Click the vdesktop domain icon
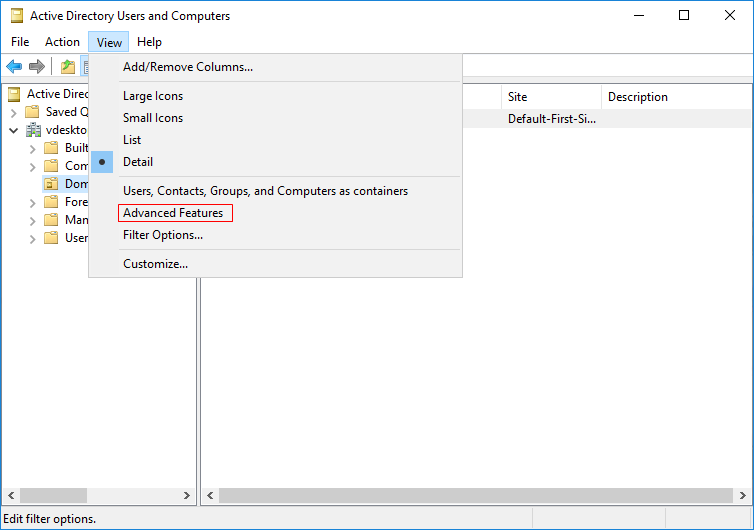754x530 pixels. (x=33, y=130)
